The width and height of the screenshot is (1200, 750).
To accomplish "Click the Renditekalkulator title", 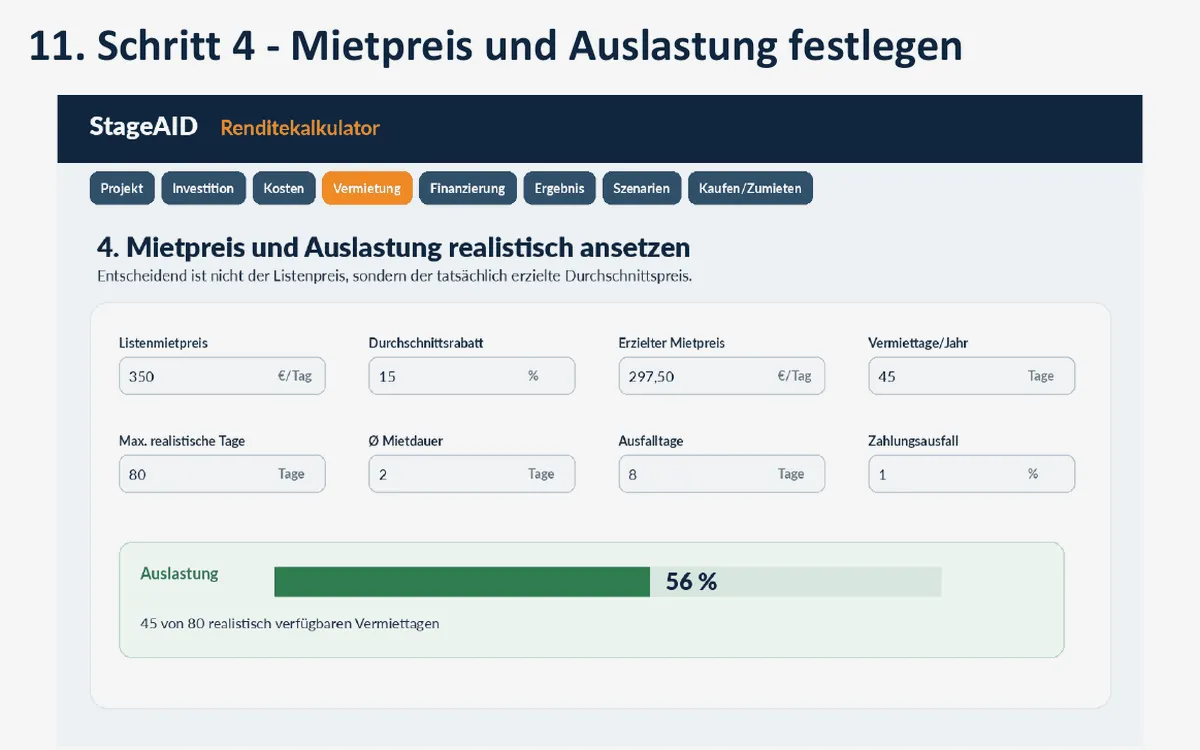I will tap(300, 128).
